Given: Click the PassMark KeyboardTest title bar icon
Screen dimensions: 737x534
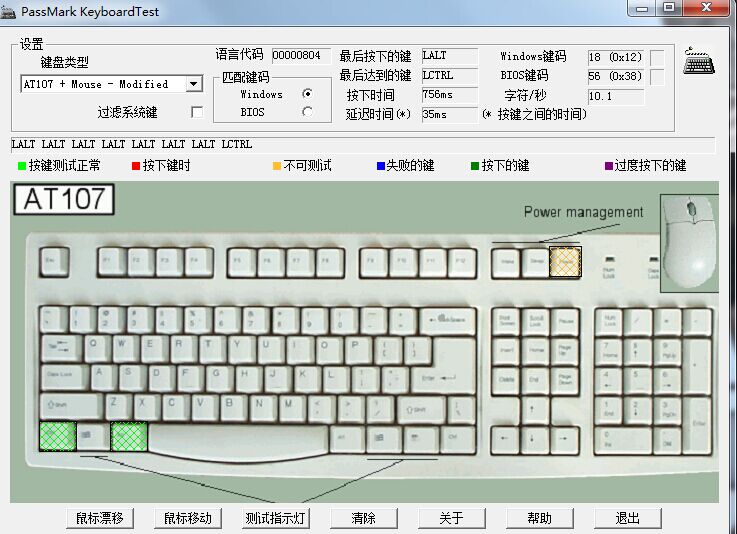Looking at the screenshot, I should pos(8,12).
